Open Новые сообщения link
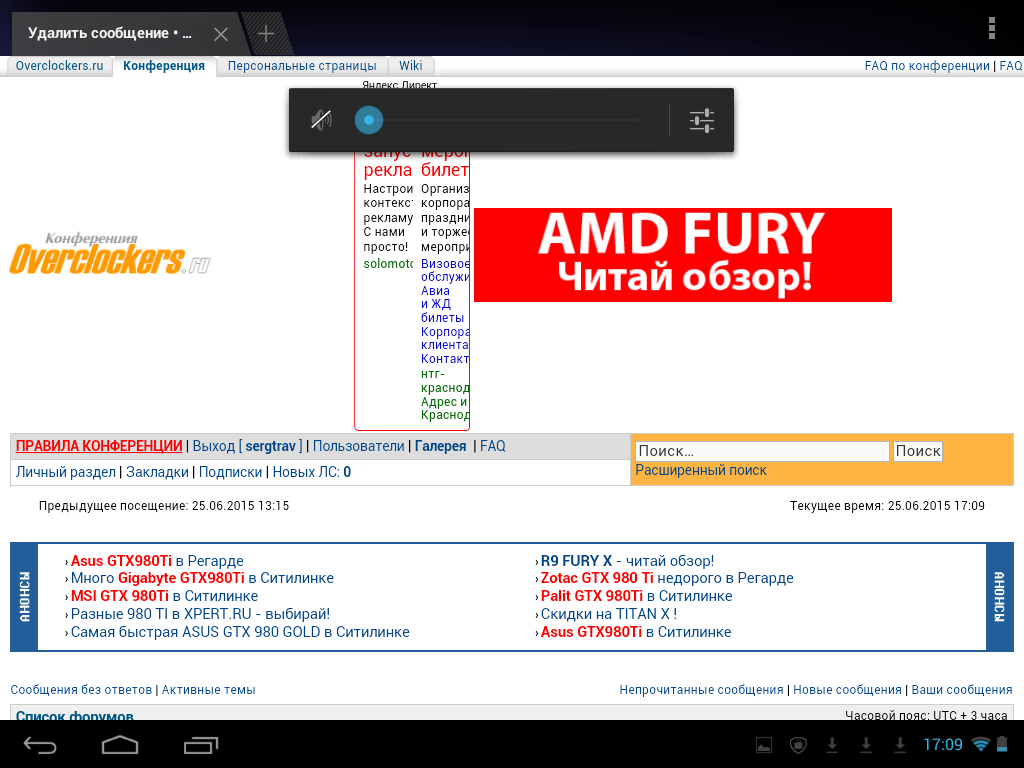Image resolution: width=1024 pixels, height=768 pixels. 847,690
